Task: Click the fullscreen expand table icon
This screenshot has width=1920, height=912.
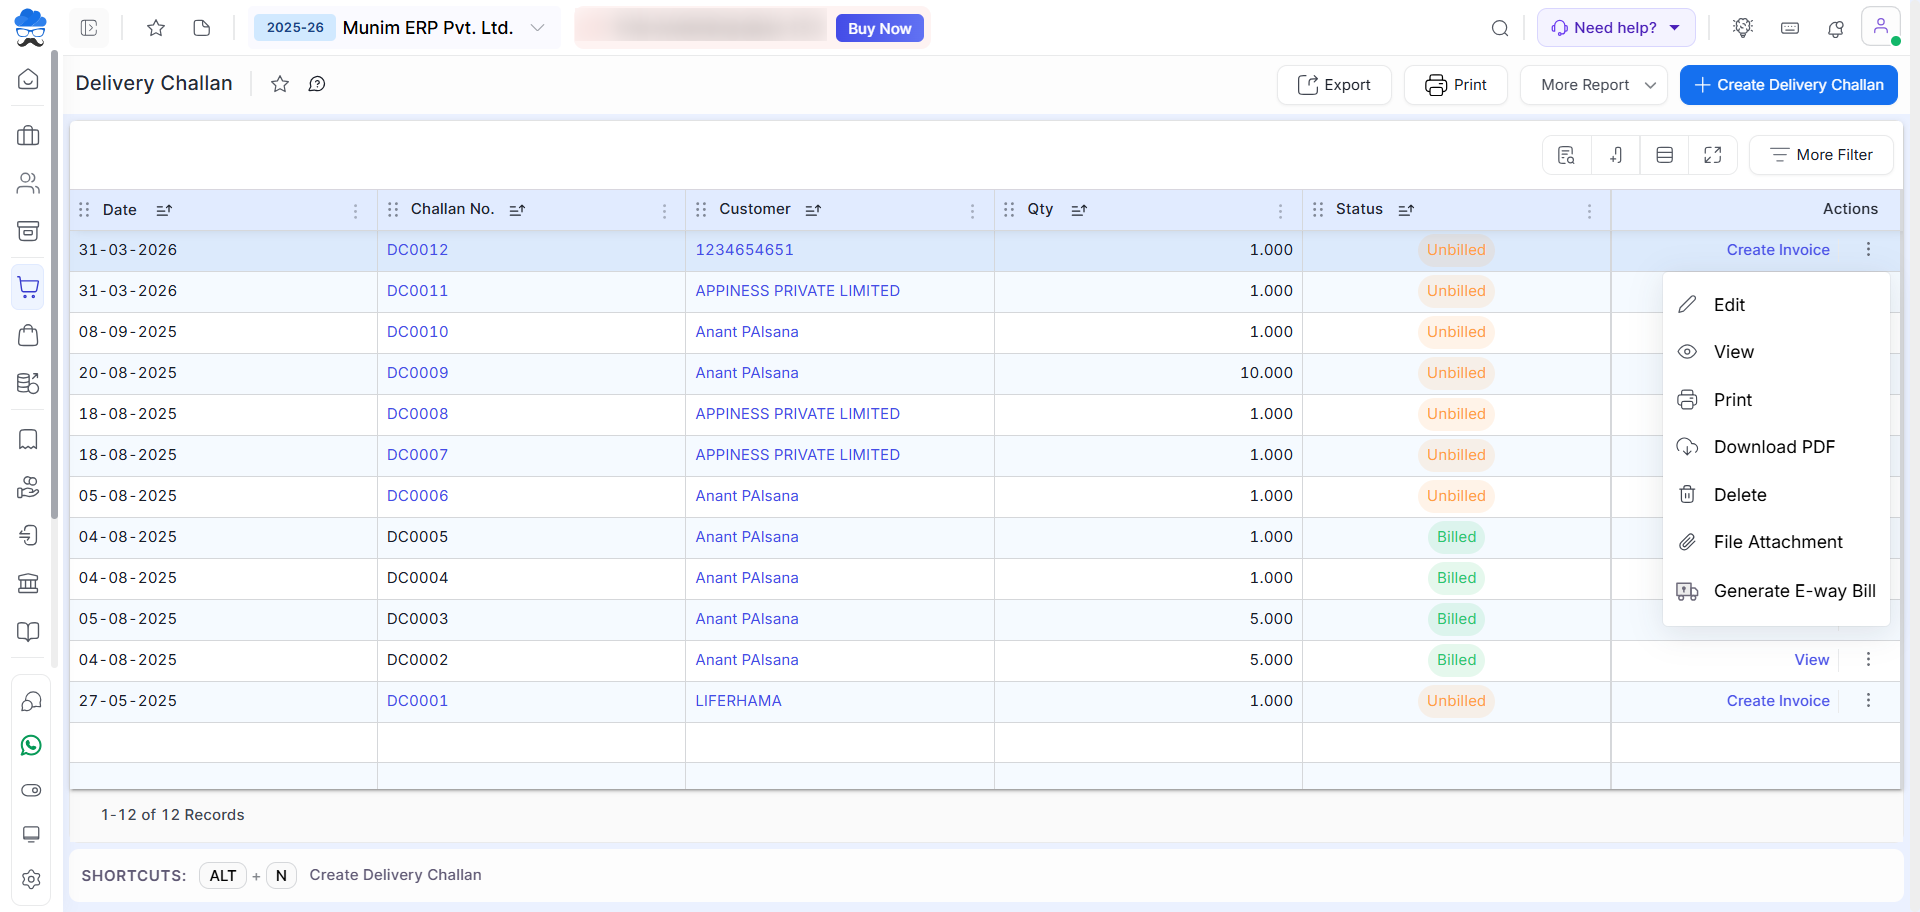Action: coord(1712,155)
